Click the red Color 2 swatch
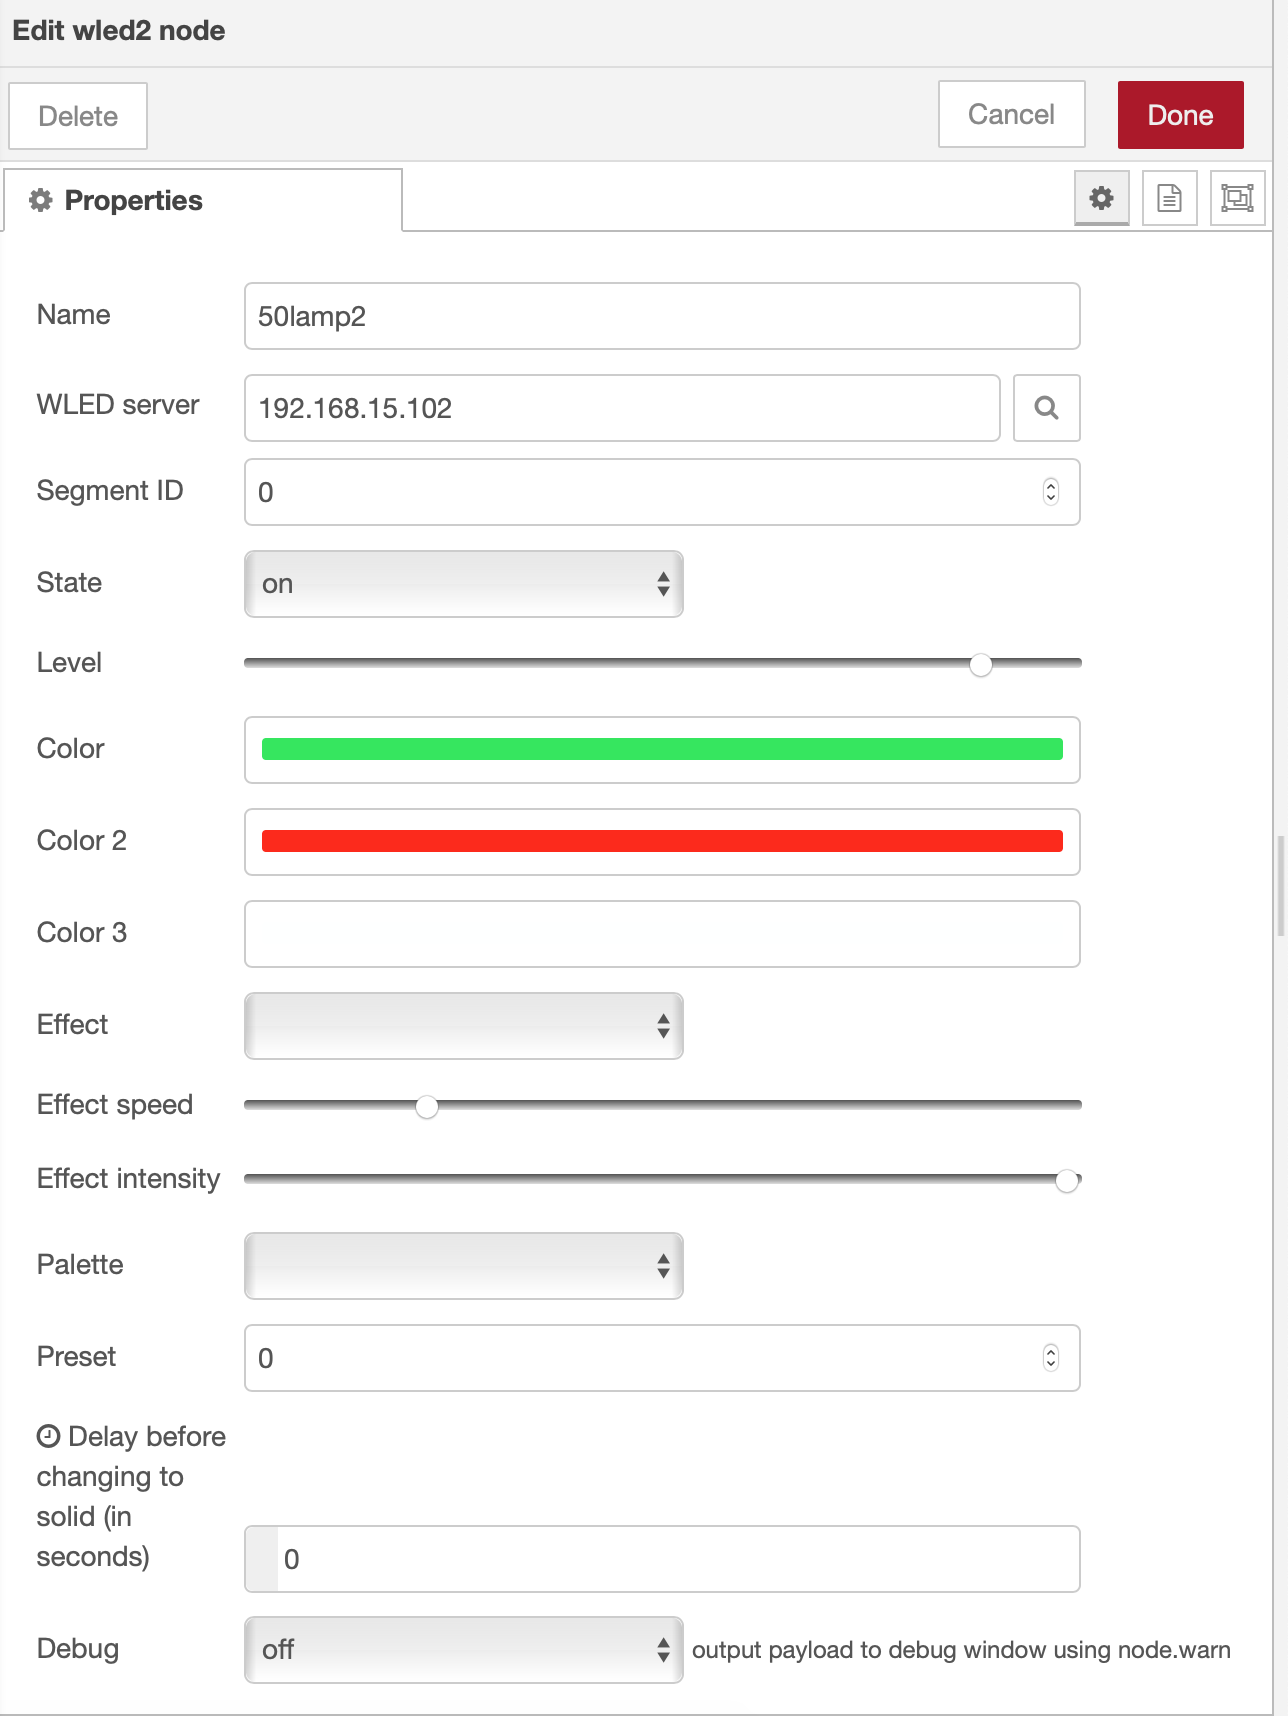Screen dimensions: 1288x1716 point(662,842)
